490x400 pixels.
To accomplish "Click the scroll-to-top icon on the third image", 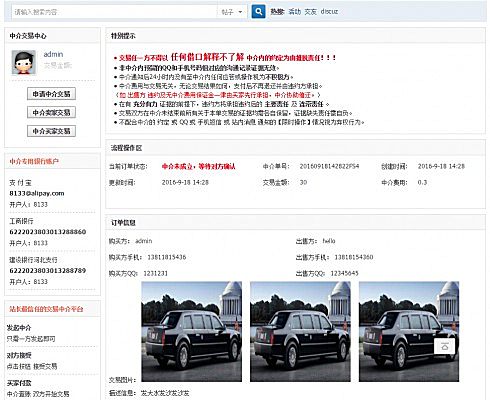I will pos(445,347).
